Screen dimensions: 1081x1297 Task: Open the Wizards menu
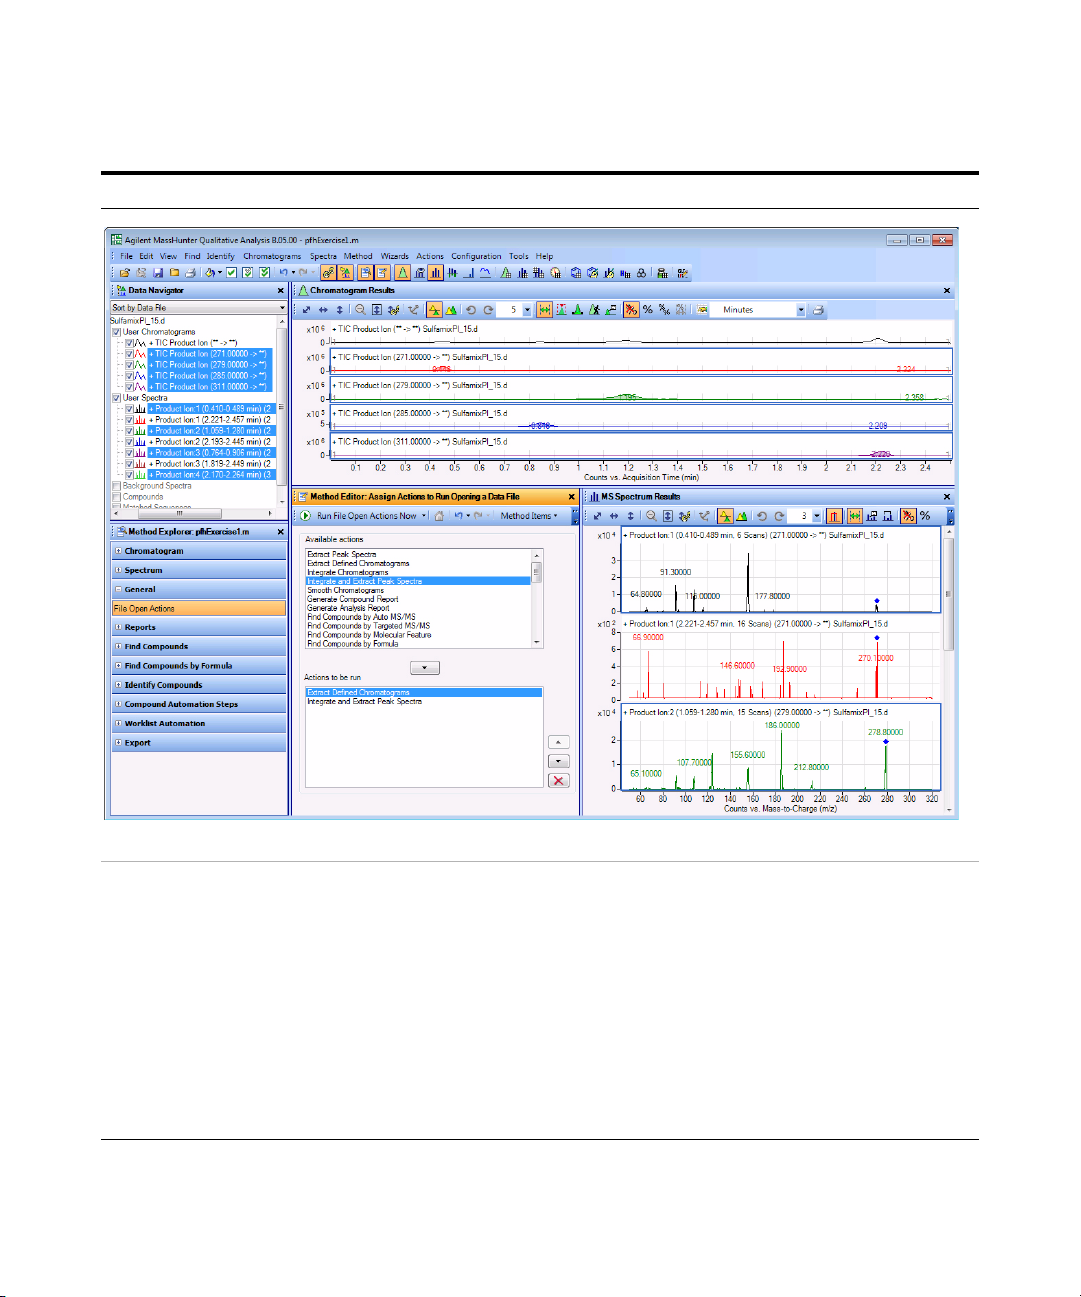[395, 256]
